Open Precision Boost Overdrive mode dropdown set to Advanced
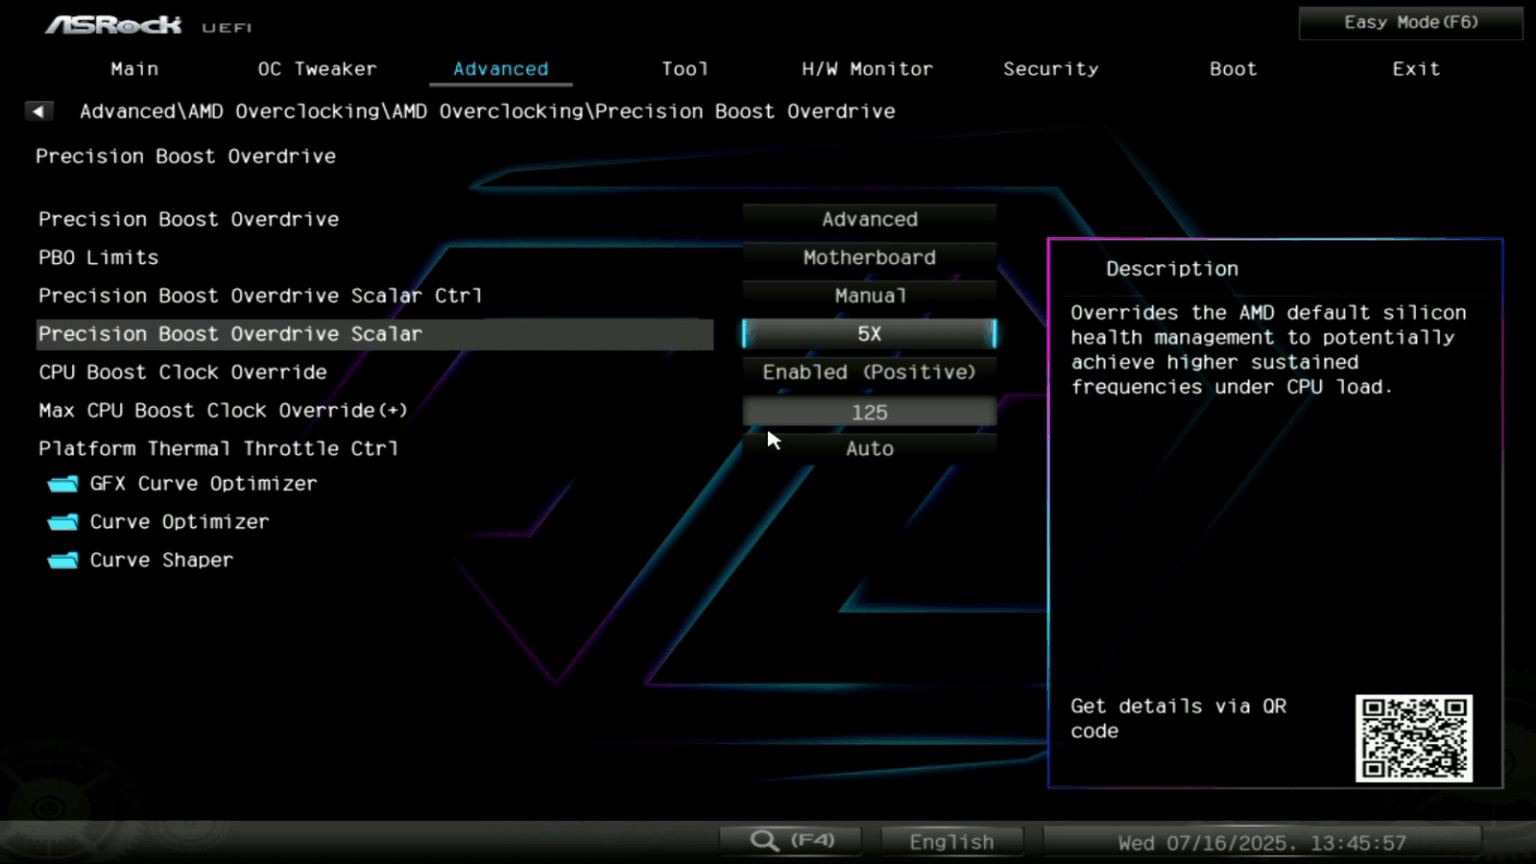 869,219
